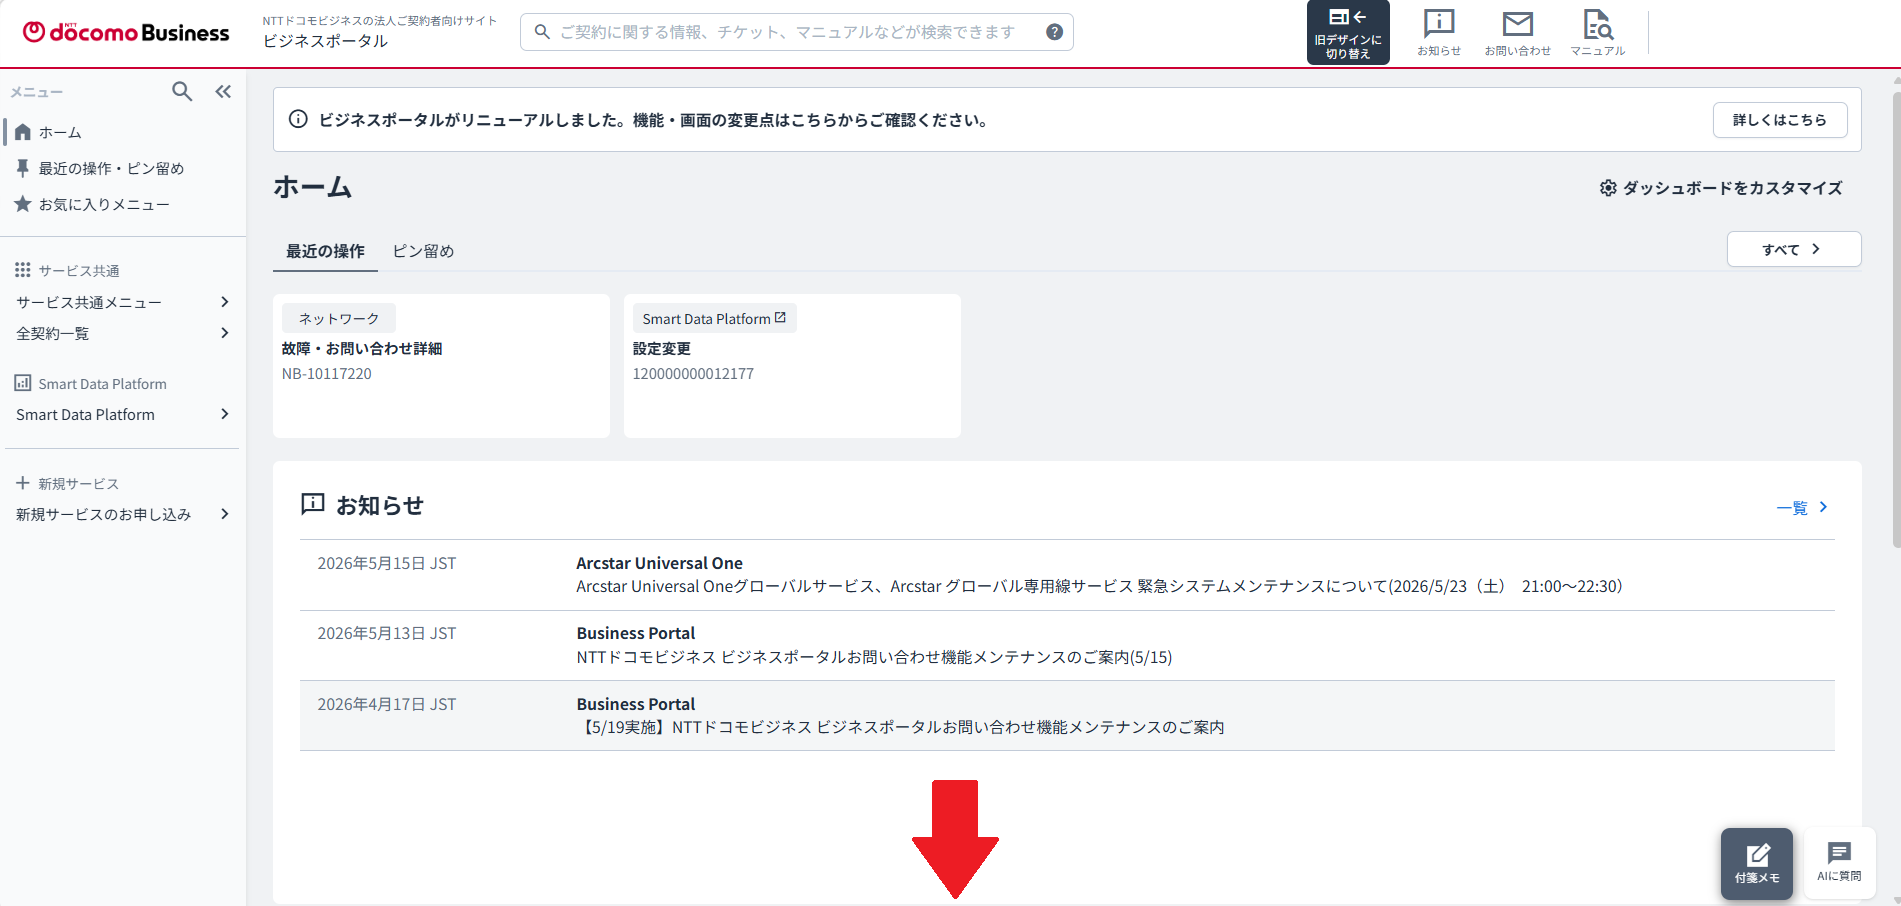
Task: Open the マニュアル manual icon
Action: (1597, 32)
